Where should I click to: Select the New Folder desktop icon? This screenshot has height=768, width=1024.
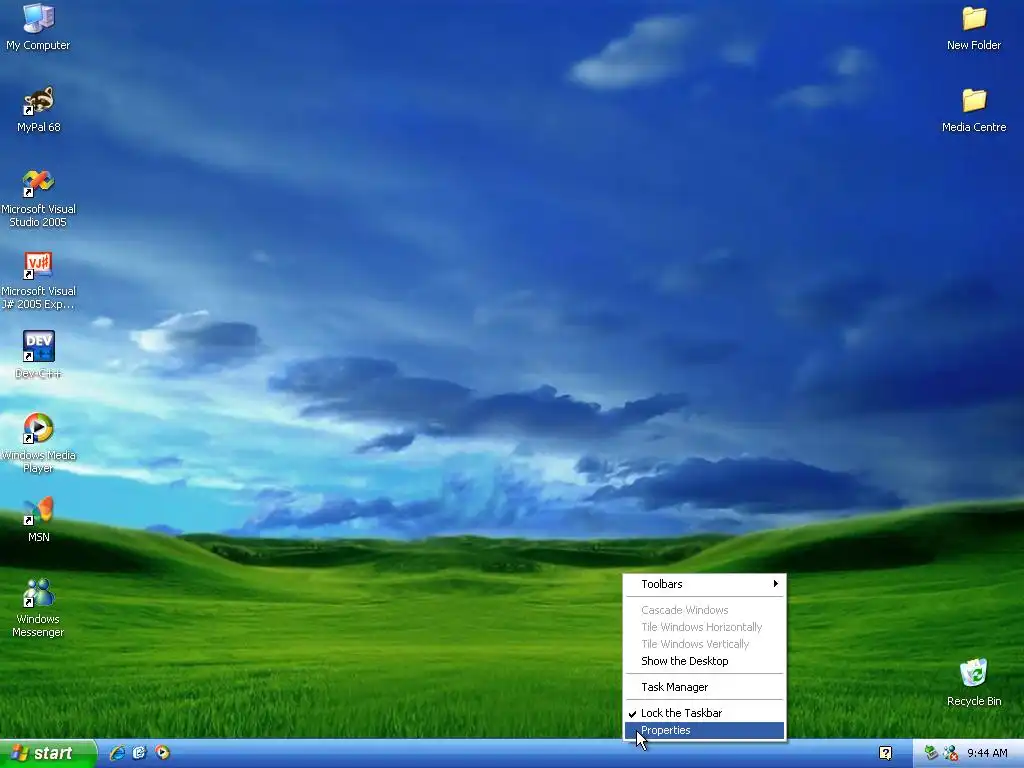click(x=974, y=27)
